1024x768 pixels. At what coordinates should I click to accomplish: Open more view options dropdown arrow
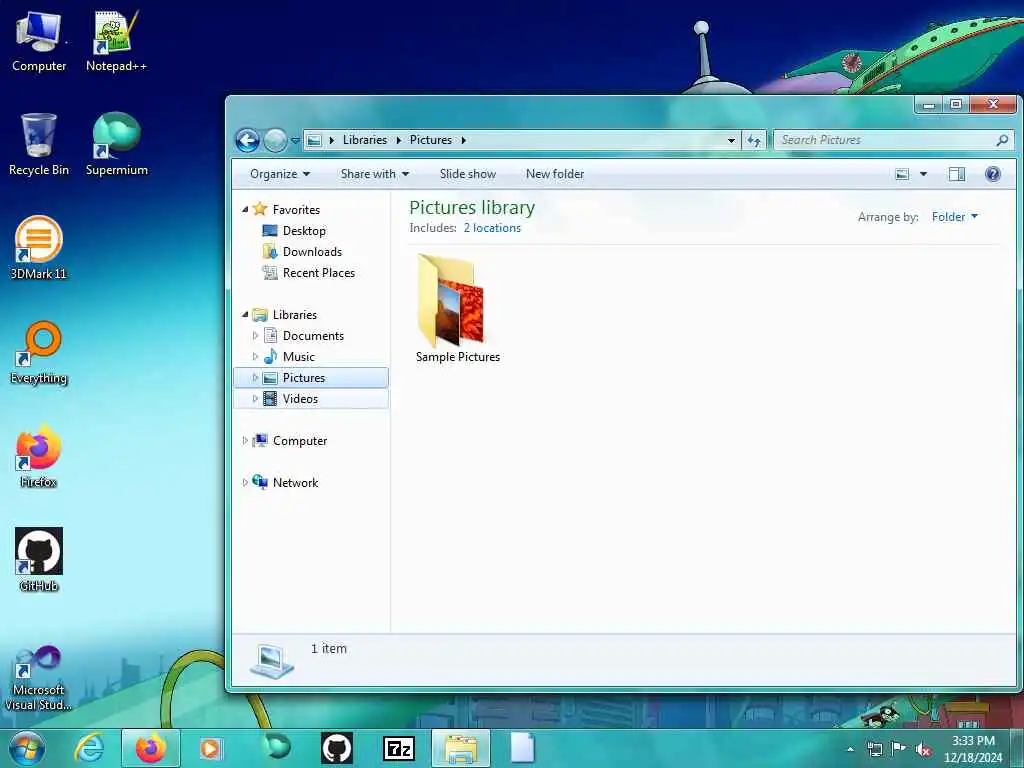tap(923, 174)
